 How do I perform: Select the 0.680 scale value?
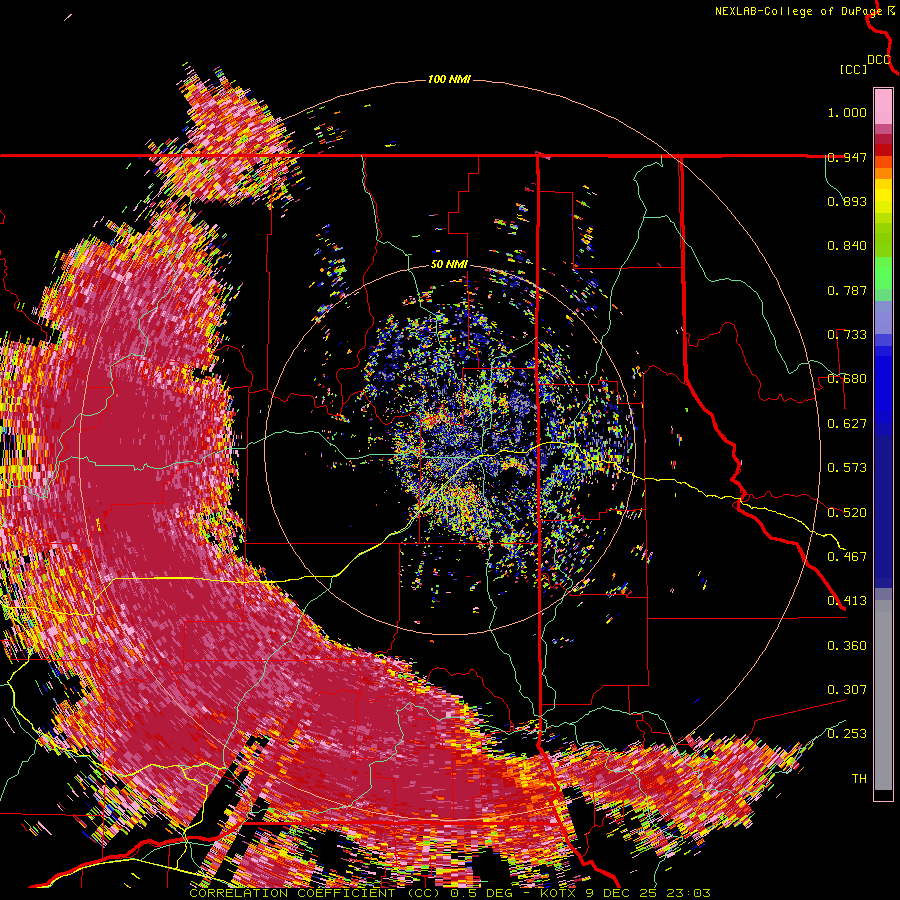coord(847,379)
